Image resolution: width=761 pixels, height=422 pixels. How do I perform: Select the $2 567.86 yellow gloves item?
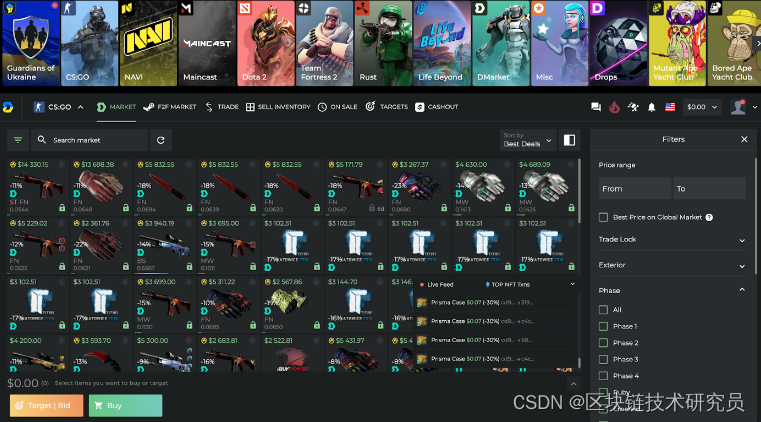292,304
